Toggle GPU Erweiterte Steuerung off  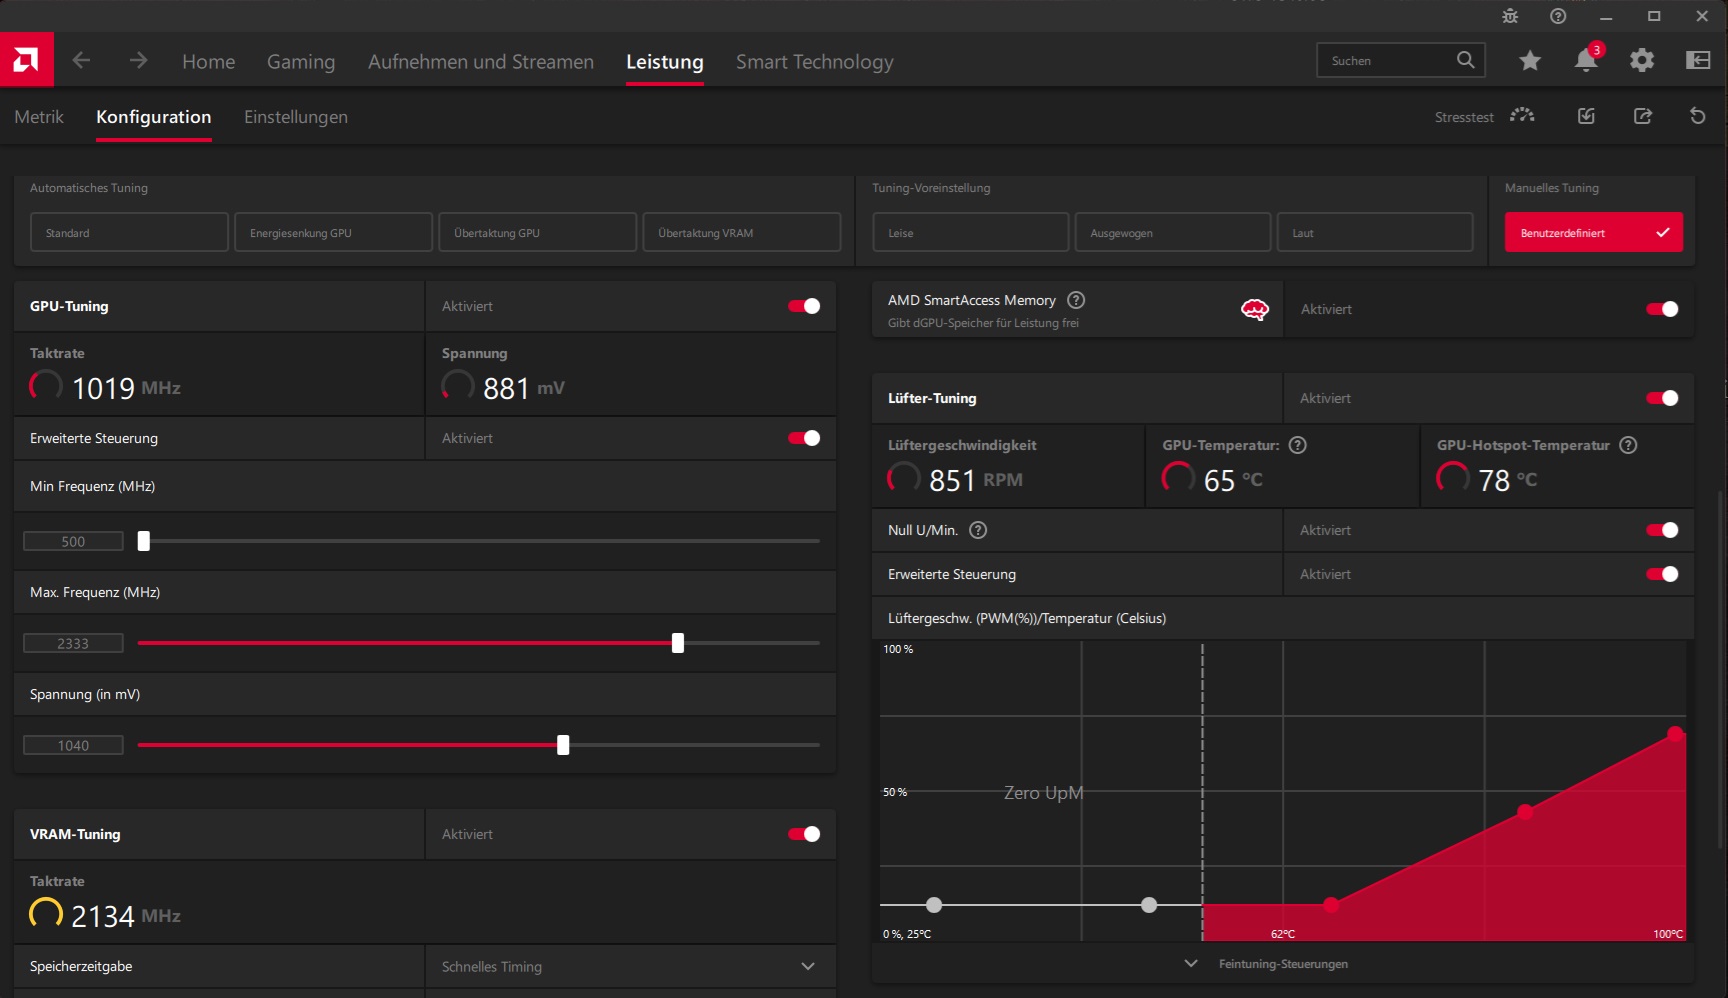coord(804,438)
